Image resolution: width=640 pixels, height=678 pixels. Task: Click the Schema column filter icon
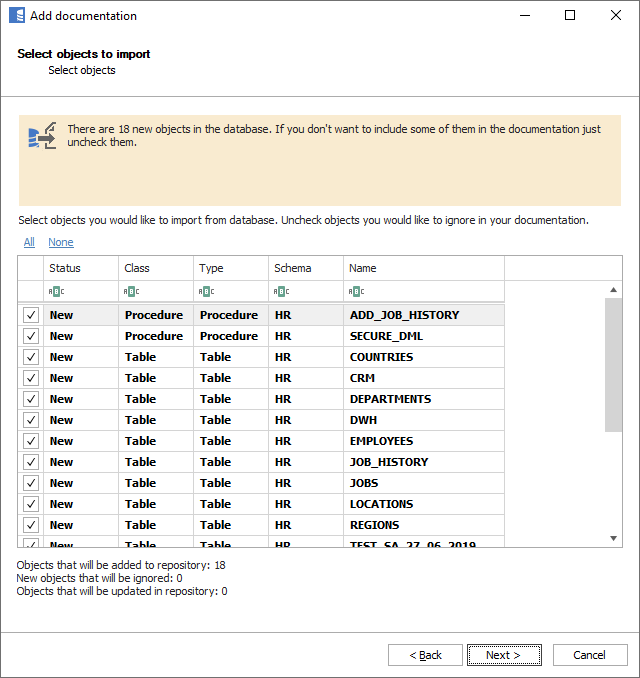tap(281, 292)
